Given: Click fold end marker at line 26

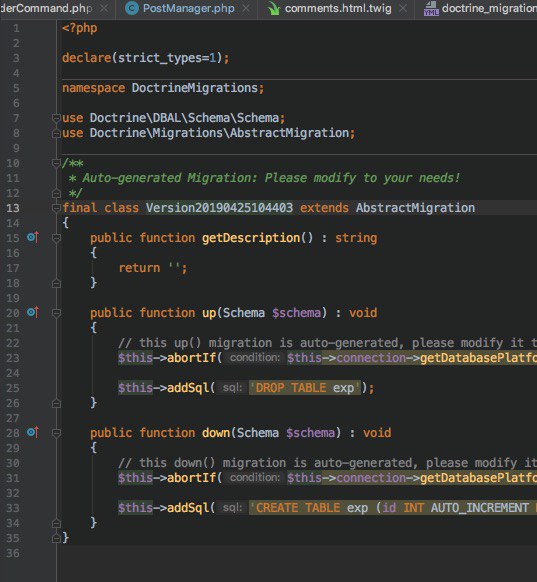Looking at the screenshot, I should point(56,403).
